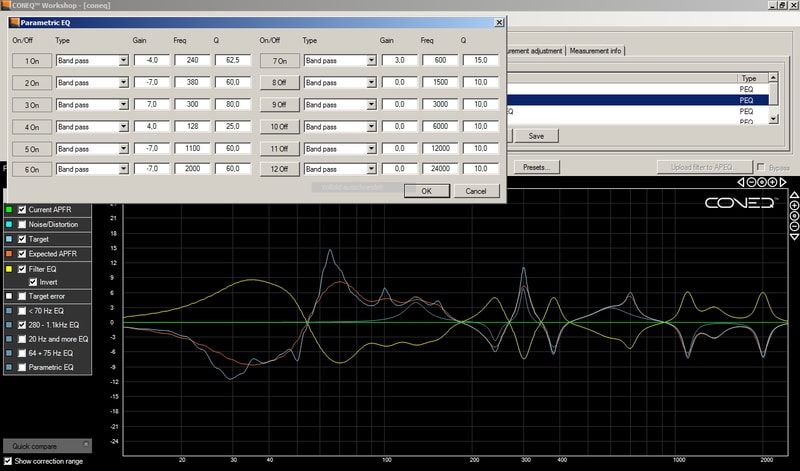Uncheck Invert checkbox under Filter EQ
This screenshot has height=471, width=800.
tap(33, 282)
